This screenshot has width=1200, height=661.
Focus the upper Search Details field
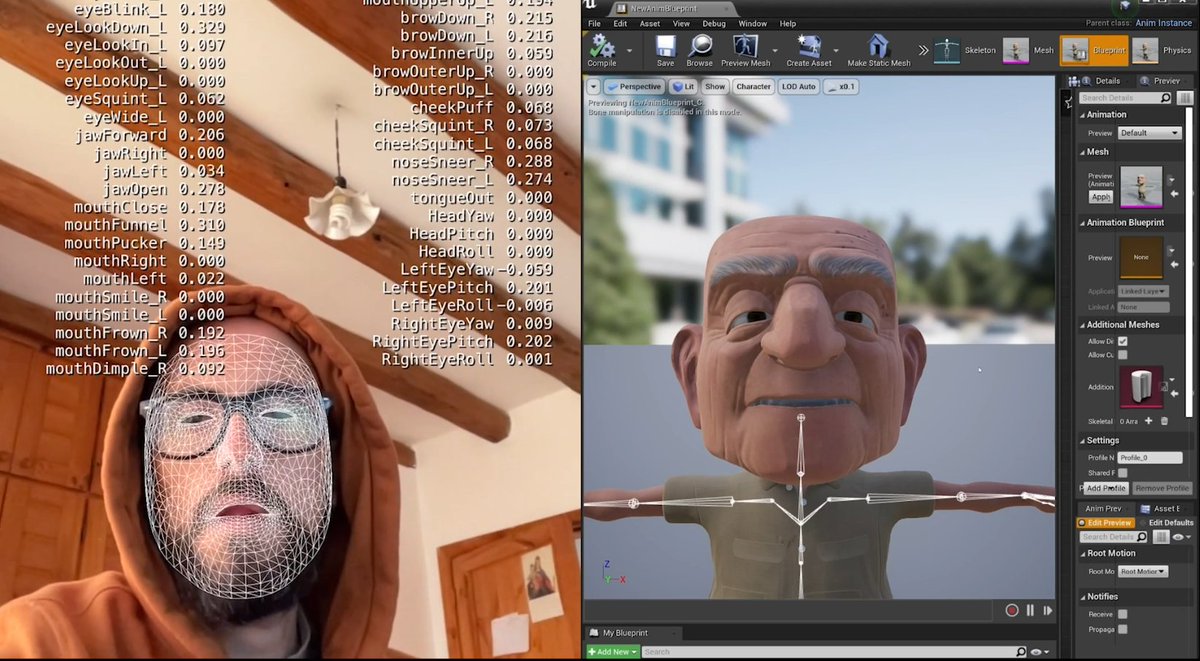[1125, 98]
